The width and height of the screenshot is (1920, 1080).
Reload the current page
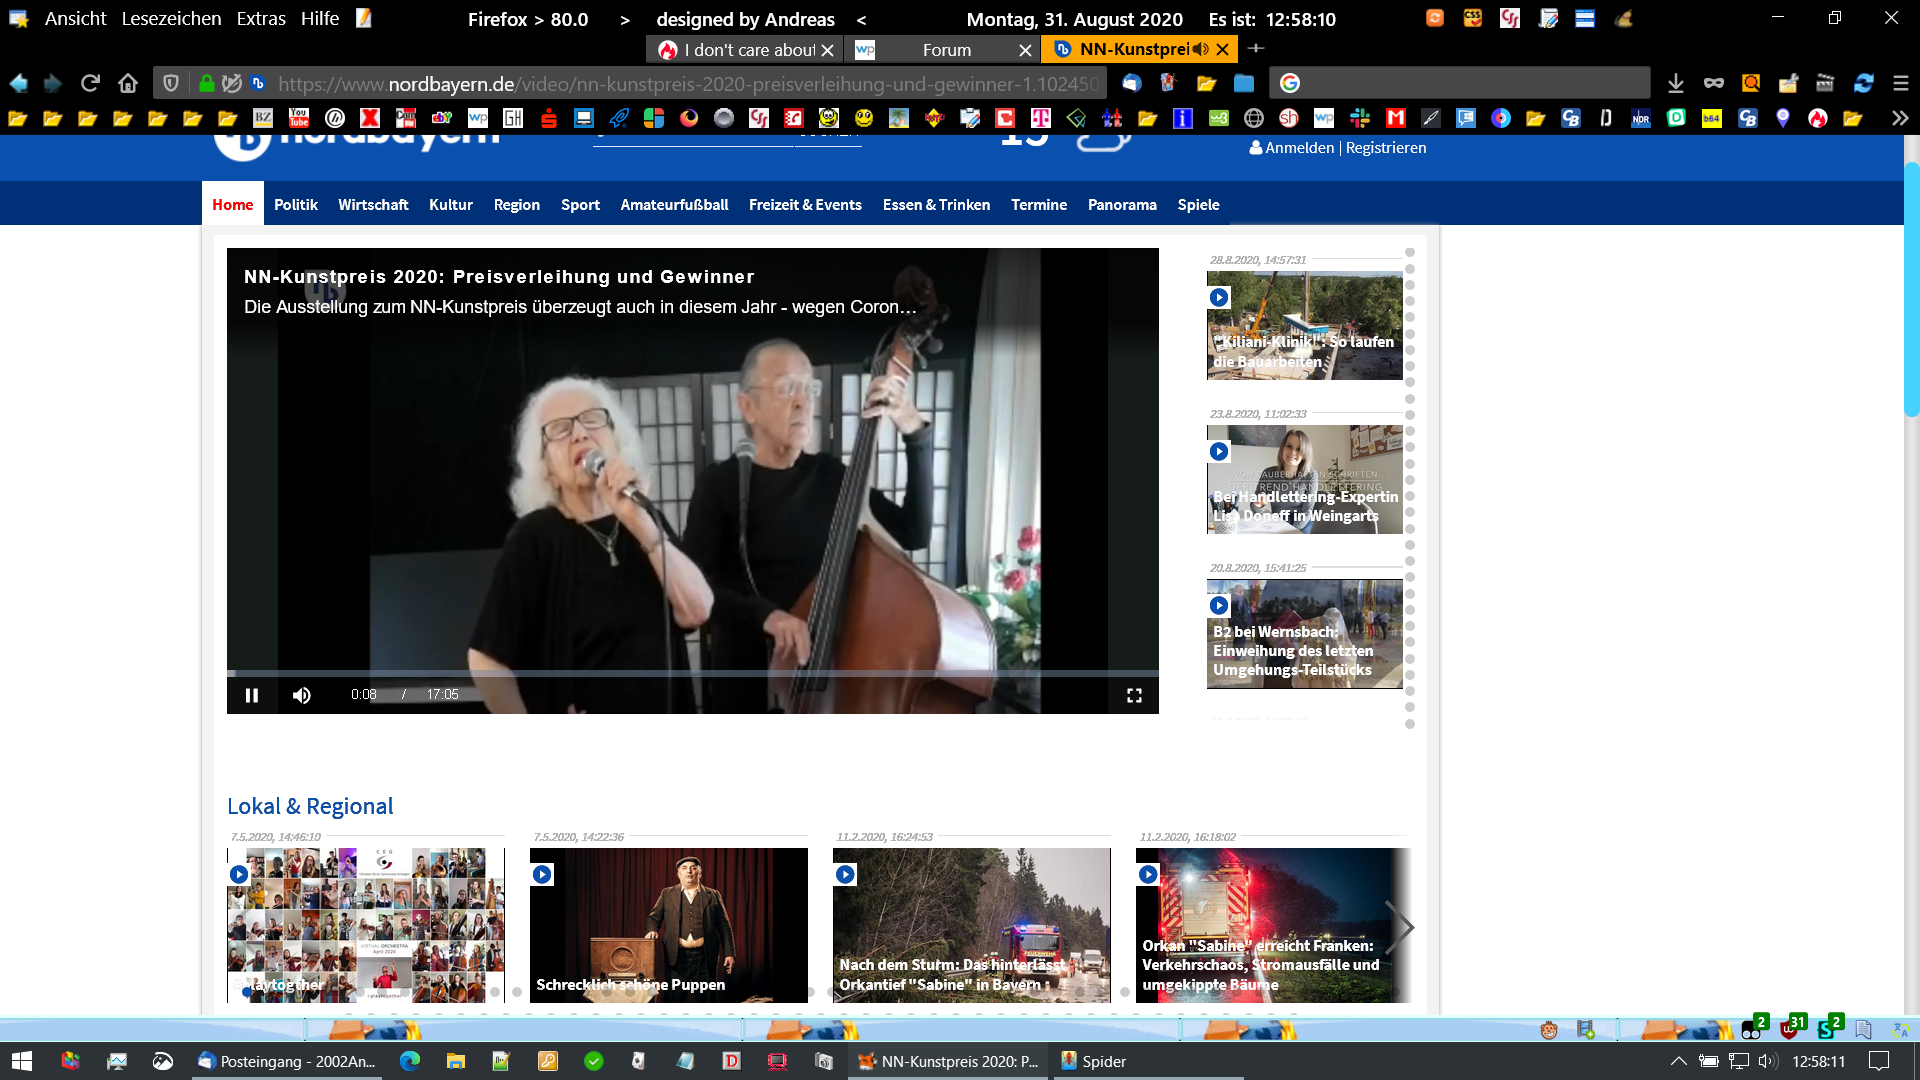click(90, 83)
